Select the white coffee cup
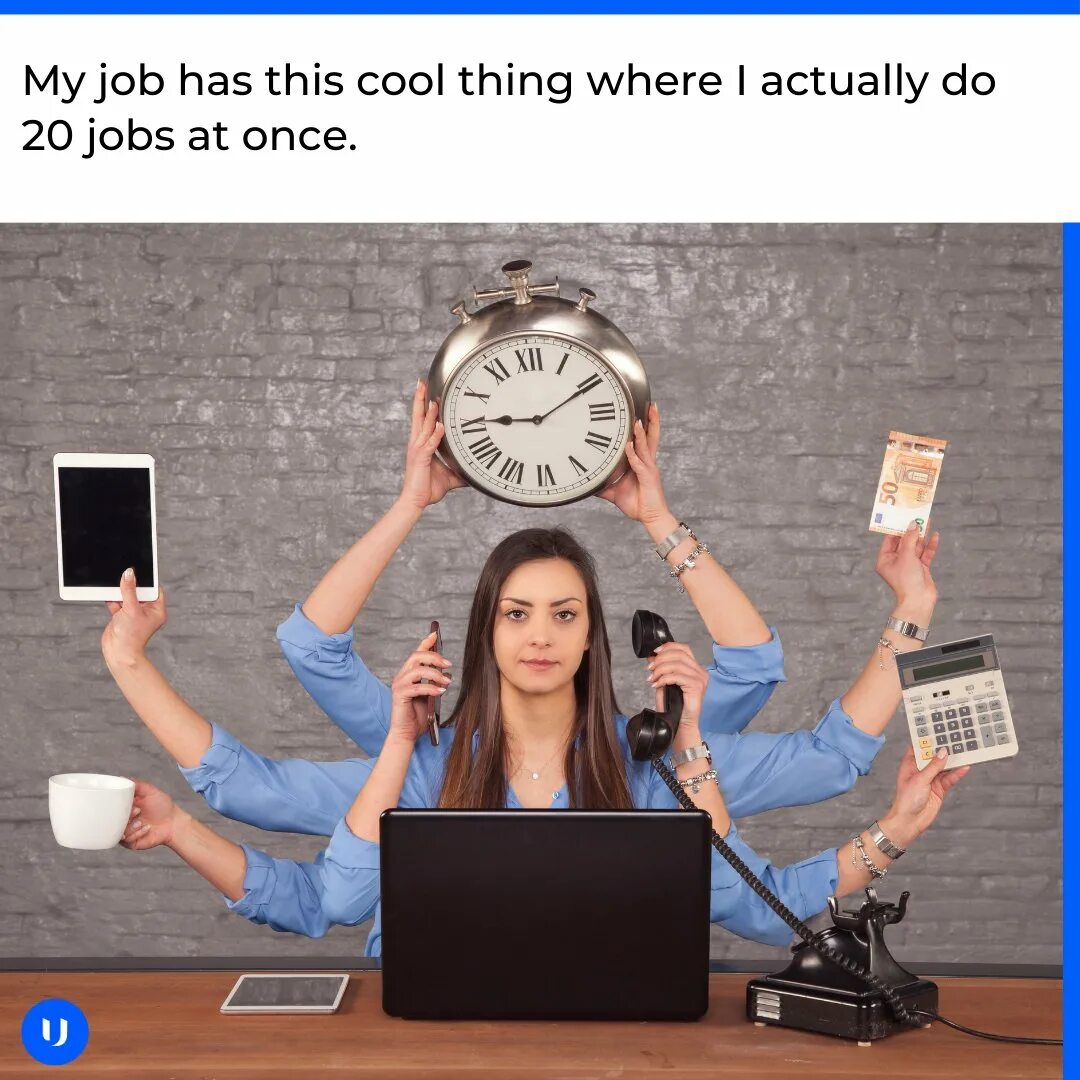The width and height of the screenshot is (1080, 1080). 91,811
